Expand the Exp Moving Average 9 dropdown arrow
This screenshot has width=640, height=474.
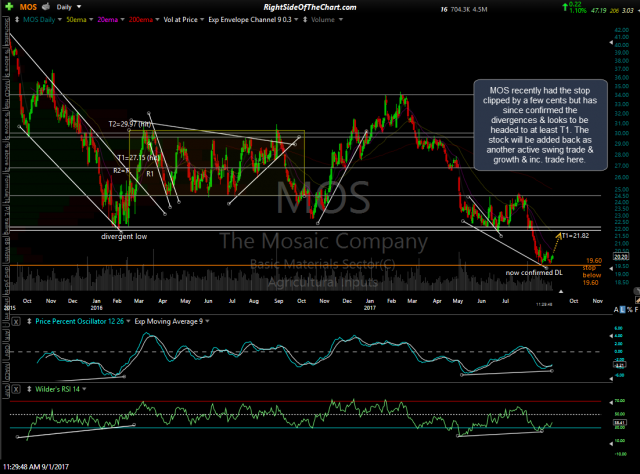click(207, 321)
